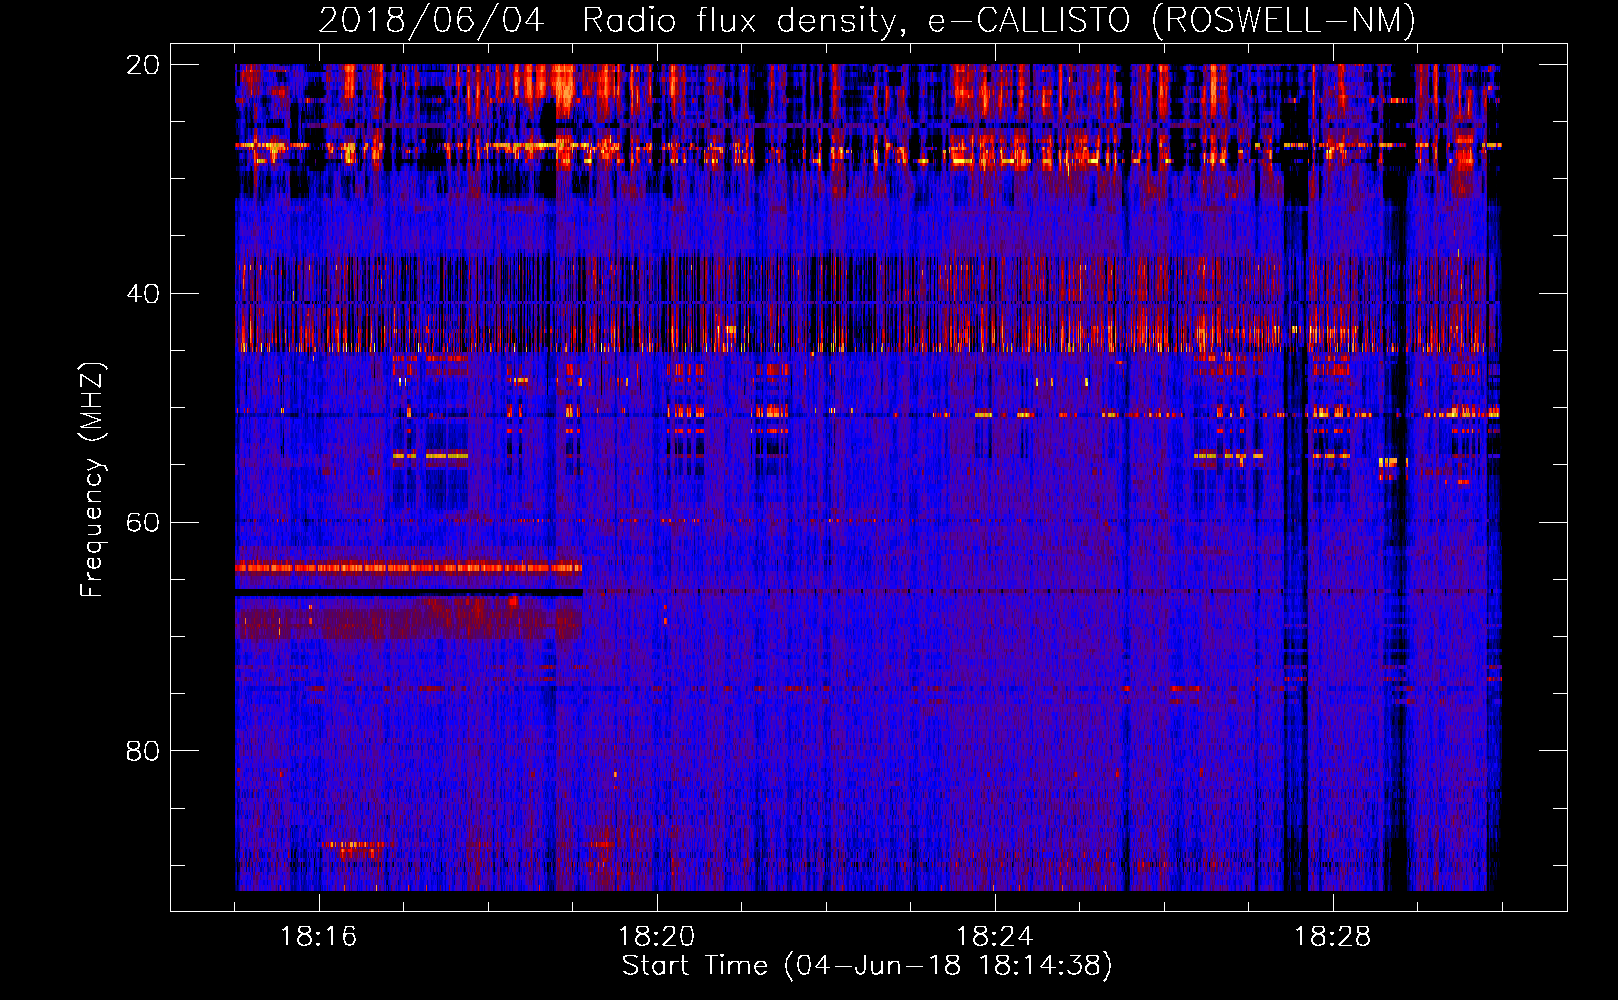Click the bright red horizontal band near 64 MHz
This screenshot has height=1000, width=1618.
408,568
